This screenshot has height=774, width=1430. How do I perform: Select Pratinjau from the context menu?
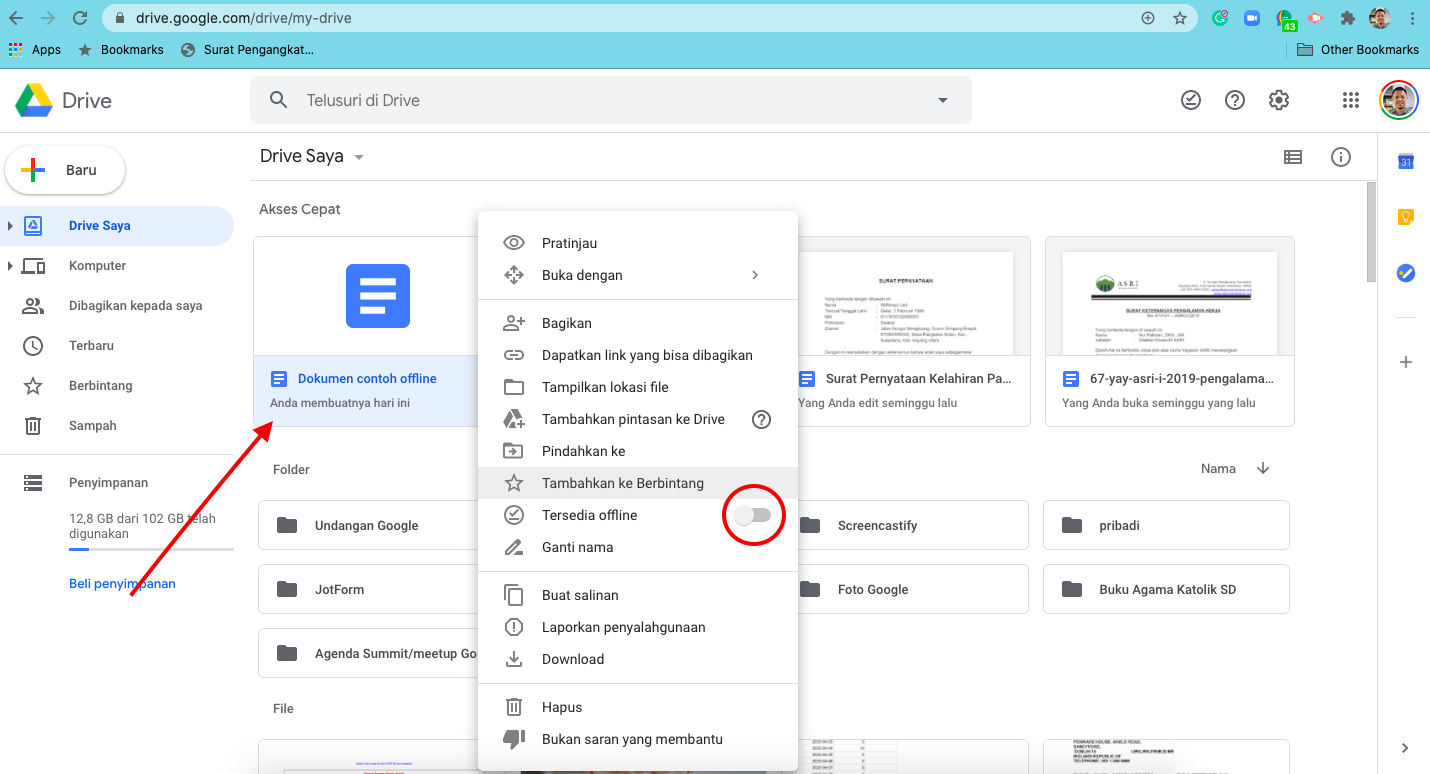[x=638, y=243]
